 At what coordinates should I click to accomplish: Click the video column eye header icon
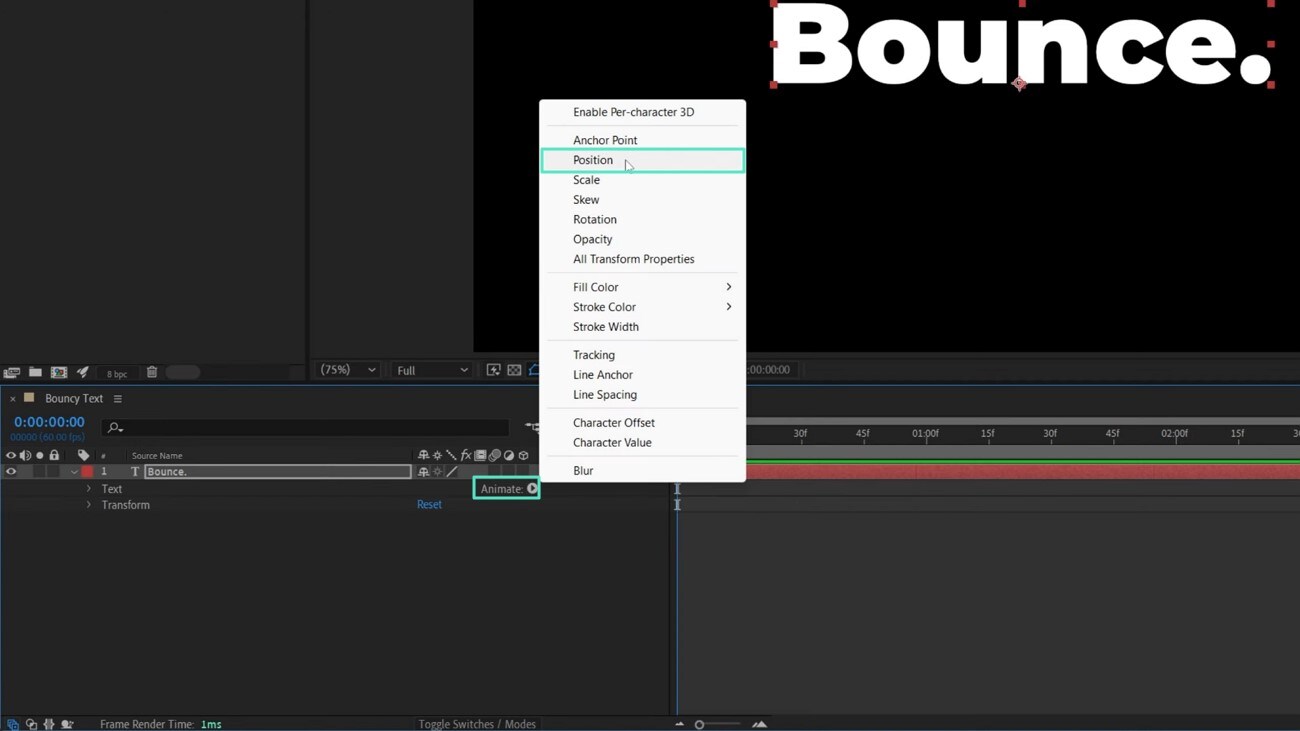(x=11, y=456)
